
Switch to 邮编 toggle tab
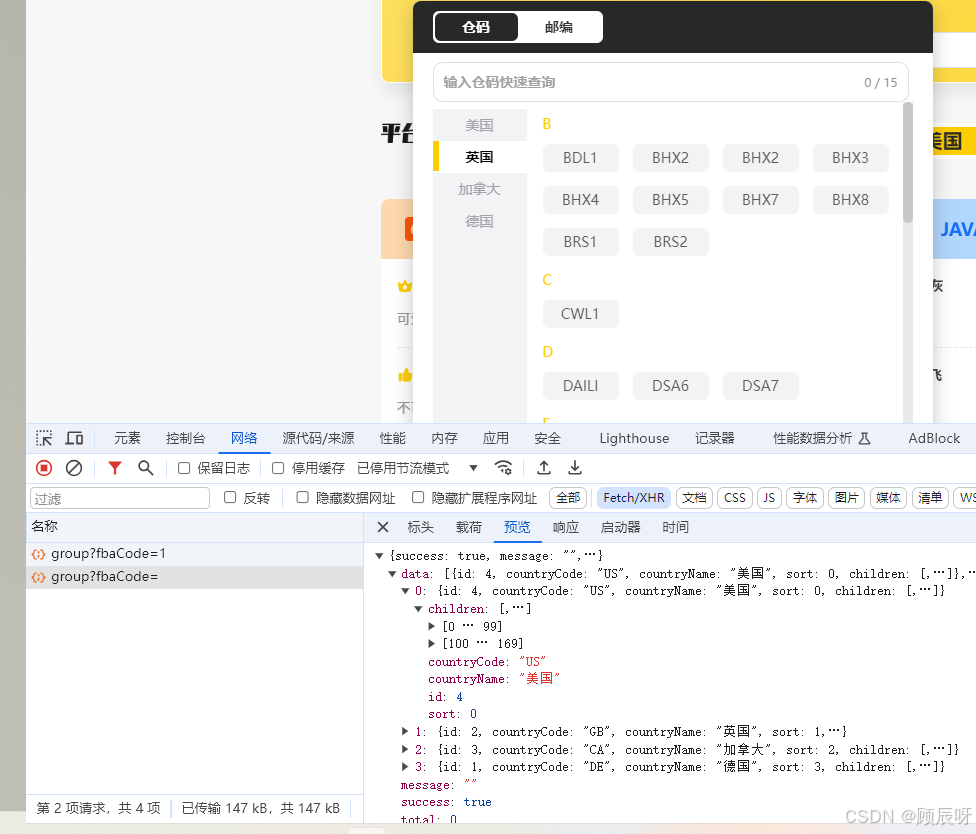coord(559,27)
